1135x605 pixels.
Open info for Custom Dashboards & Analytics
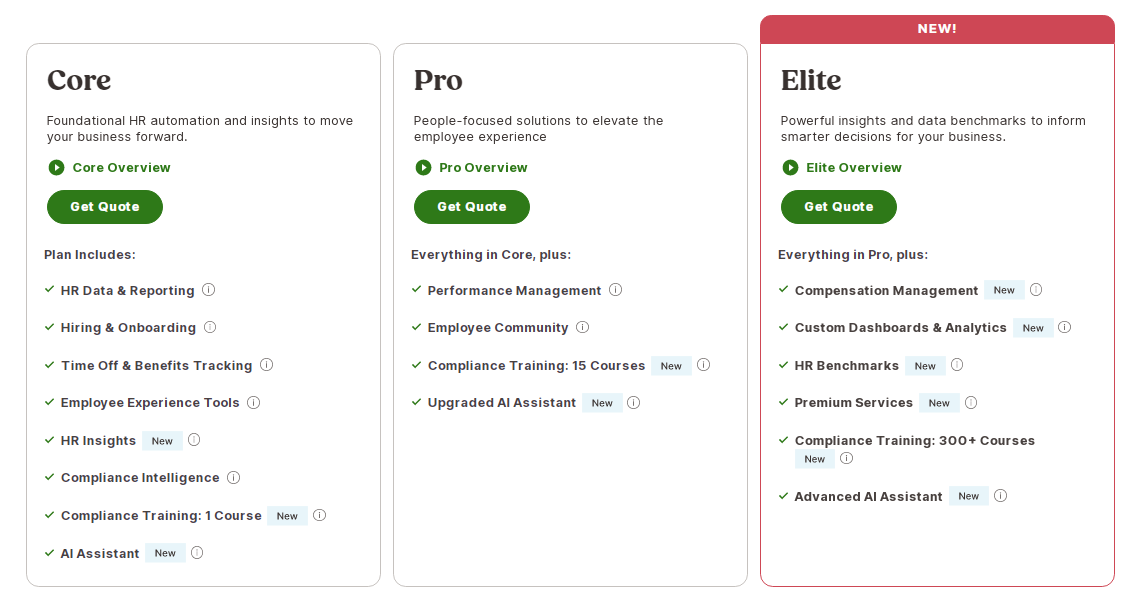pyautogui.click(x=1064, y=327)
